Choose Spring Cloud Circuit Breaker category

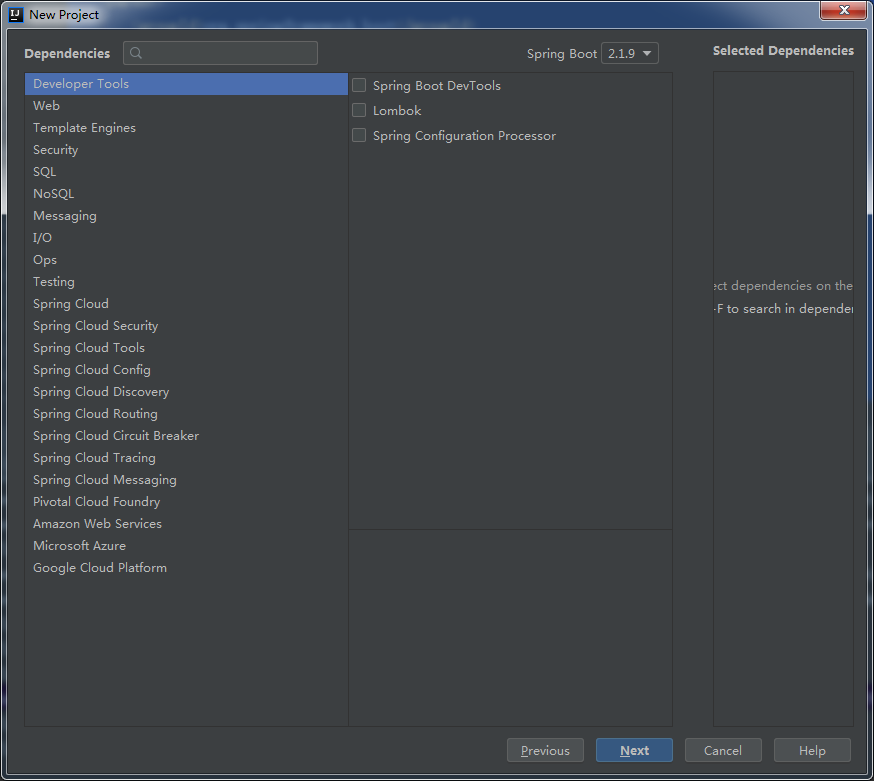point(186,436)
